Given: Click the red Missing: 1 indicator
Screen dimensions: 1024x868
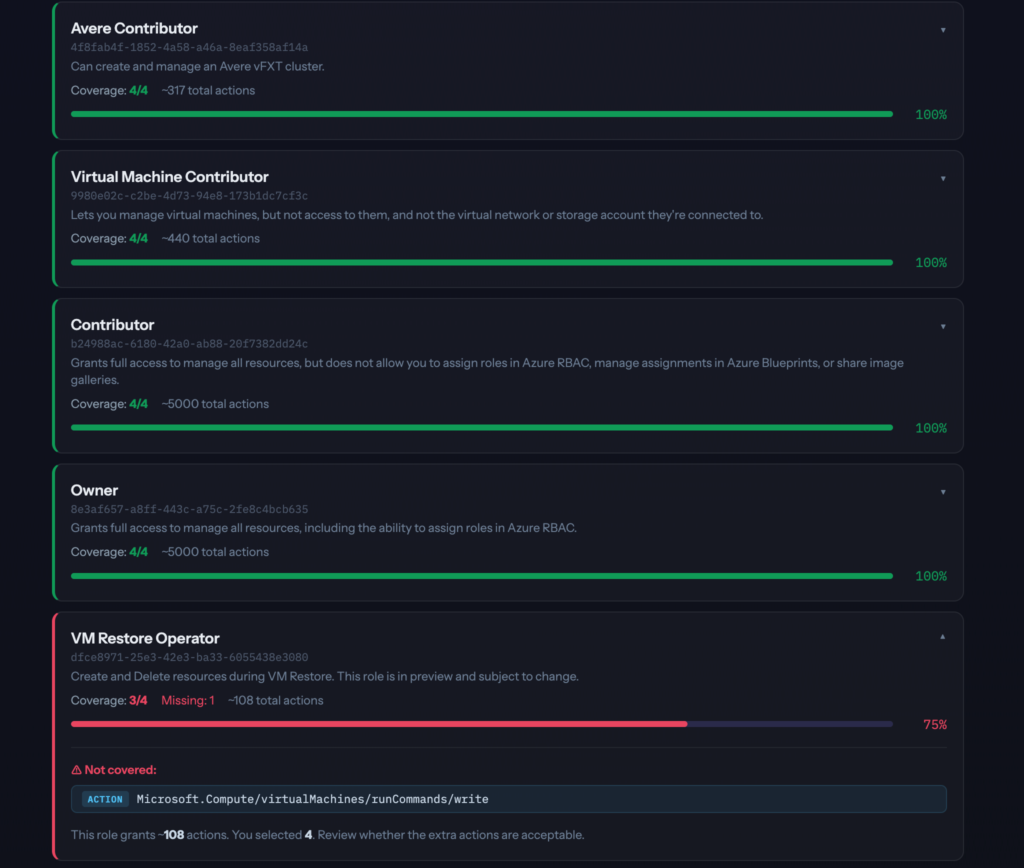Looking at the screenshot, I should point(188,700).
